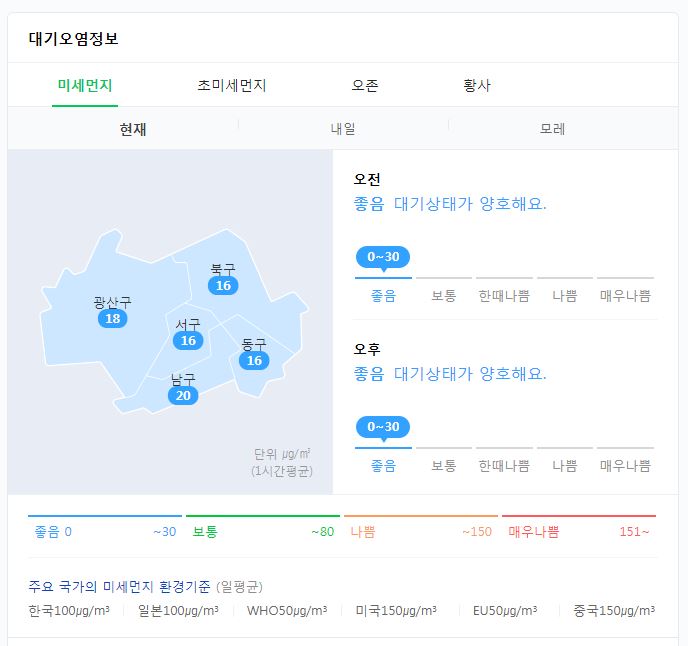Select 서구 district value 16 marker
This screenshot has width=688, height=646.
(x=188, y=341)
